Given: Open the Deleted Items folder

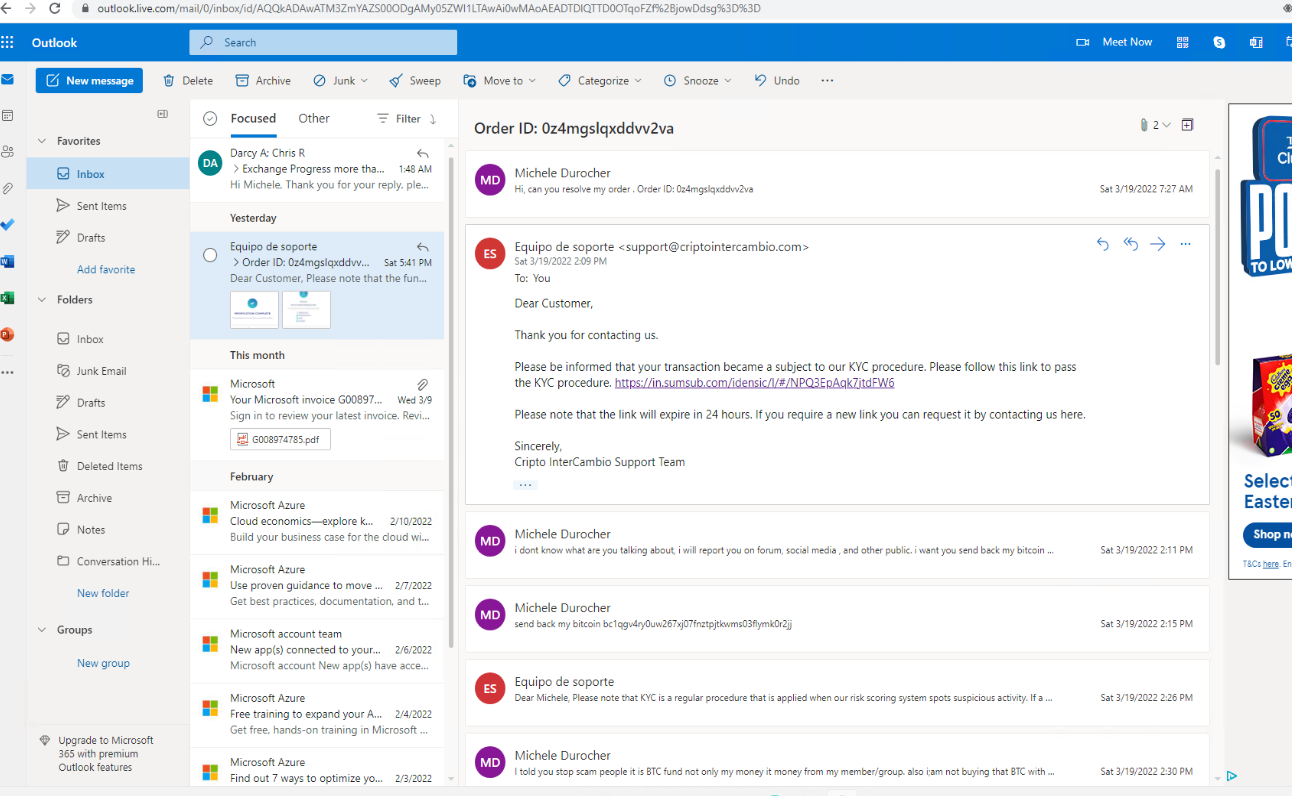Looking at the screenshot, I should (x=108, y=466).
